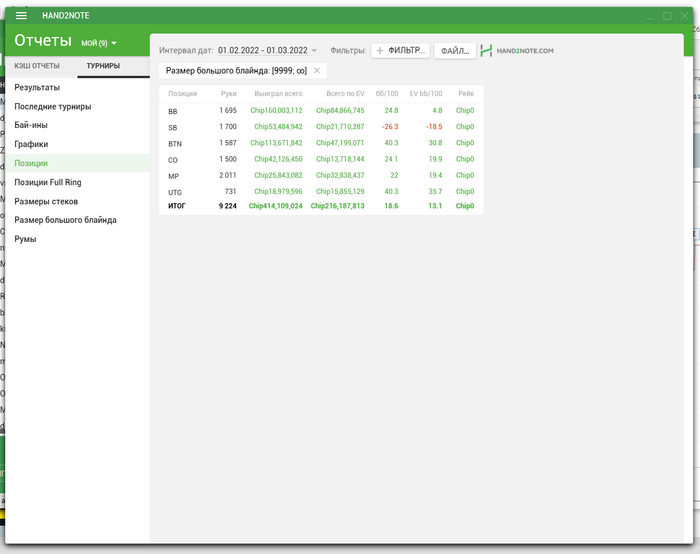
Task: Maximize the Hand2Note window
Action: click(x=667, y=16)
